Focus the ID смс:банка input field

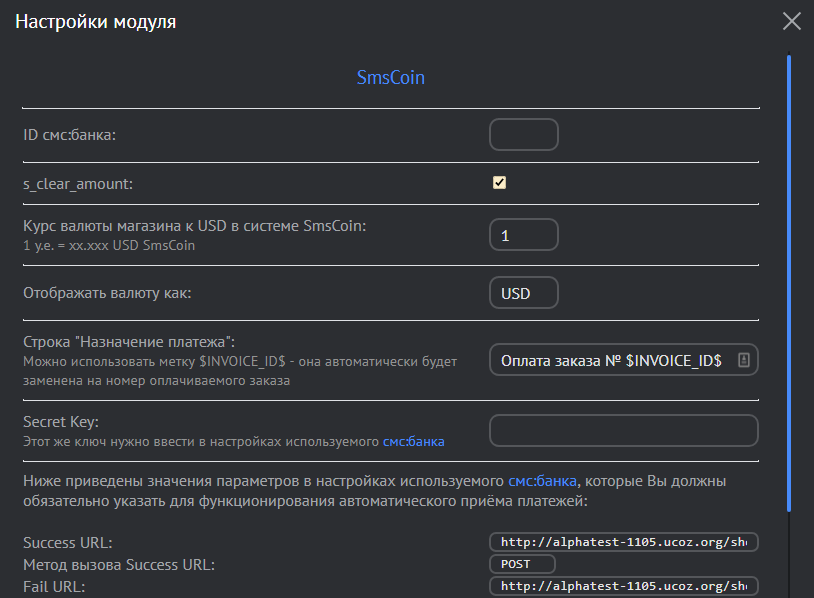click(x=523, y=134)
